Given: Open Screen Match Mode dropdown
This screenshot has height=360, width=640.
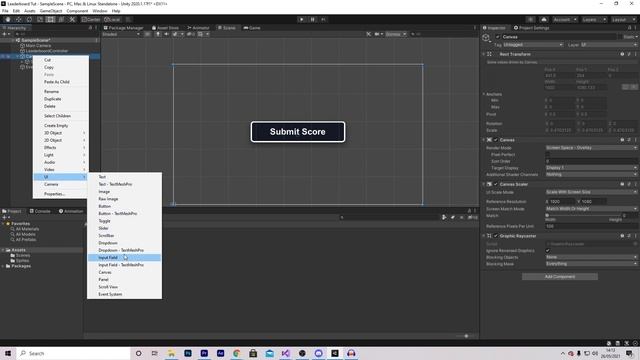Looking at the screenshot, I should point(591,209).
